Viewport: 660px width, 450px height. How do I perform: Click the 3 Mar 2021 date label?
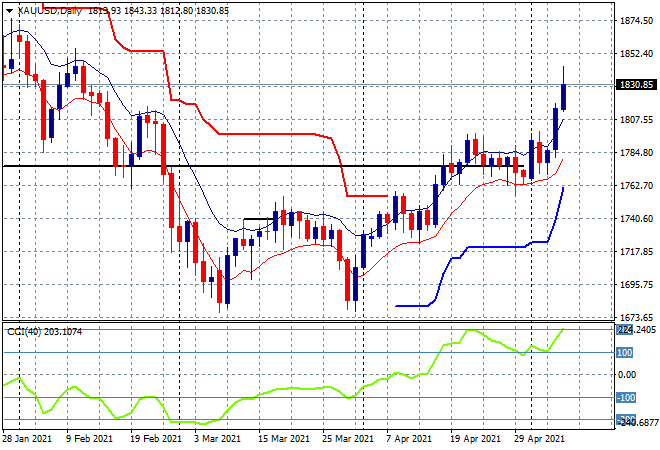[218, 439]
